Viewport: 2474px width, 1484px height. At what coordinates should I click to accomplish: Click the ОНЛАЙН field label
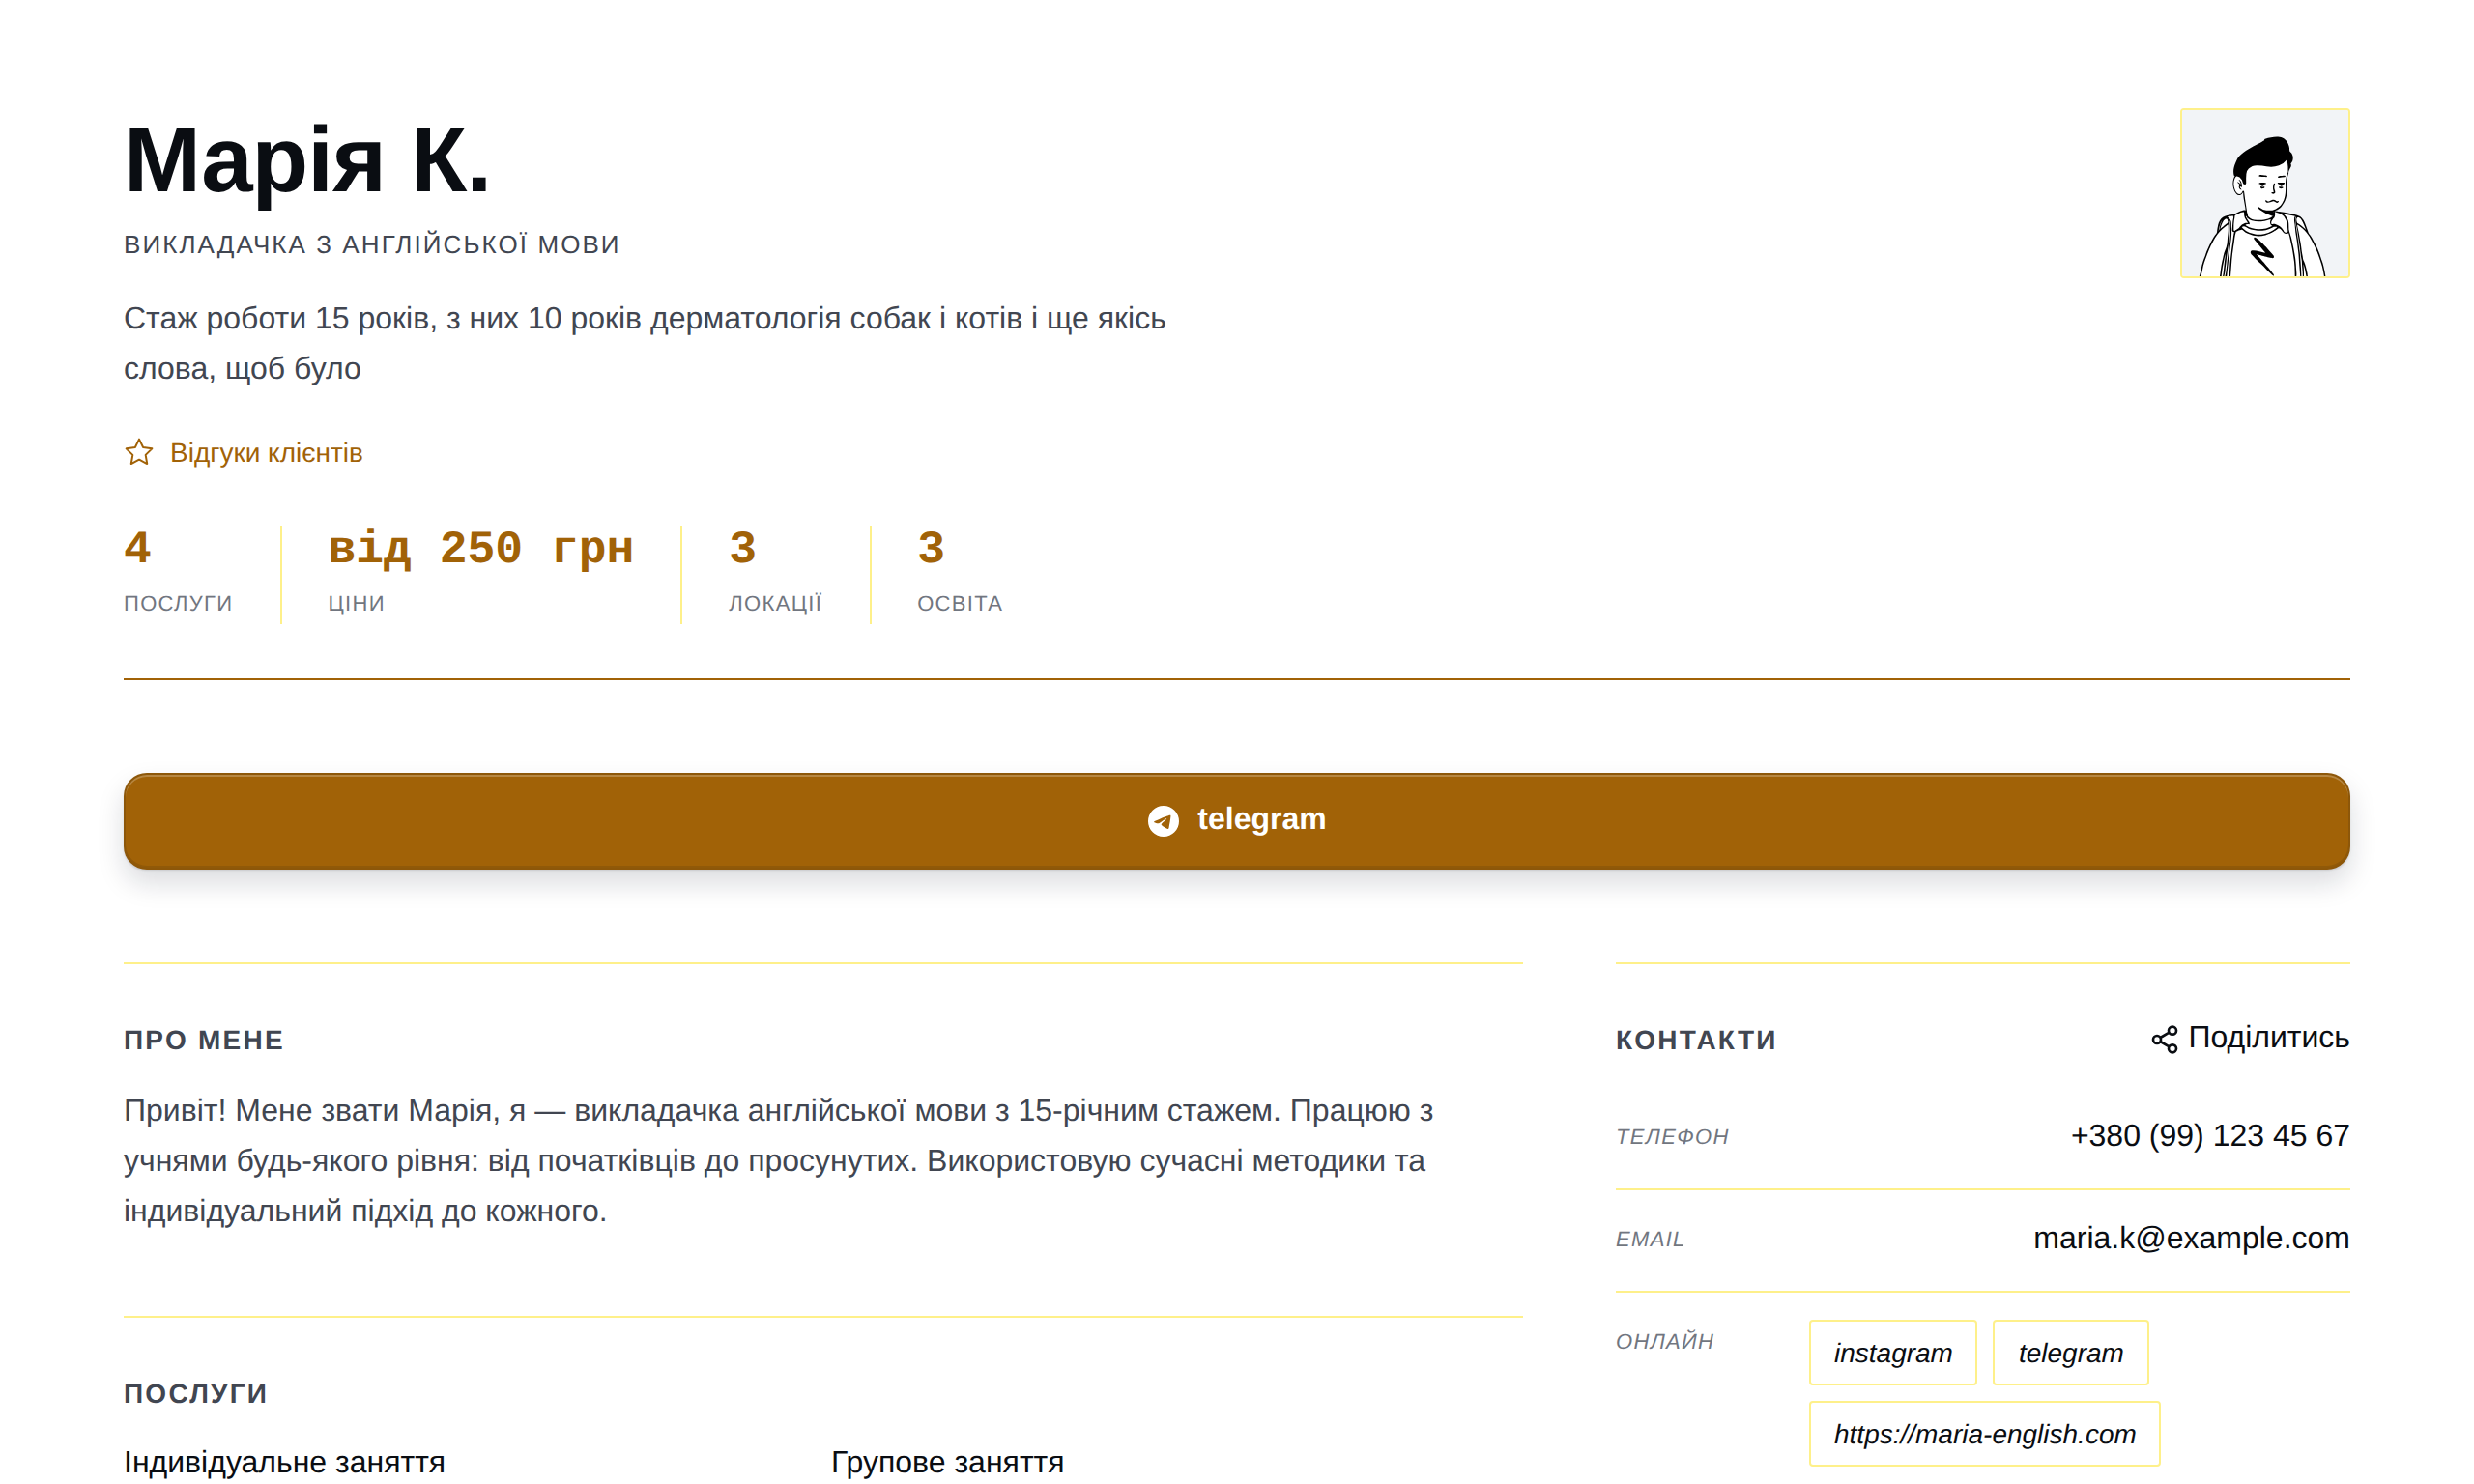1665,1342
